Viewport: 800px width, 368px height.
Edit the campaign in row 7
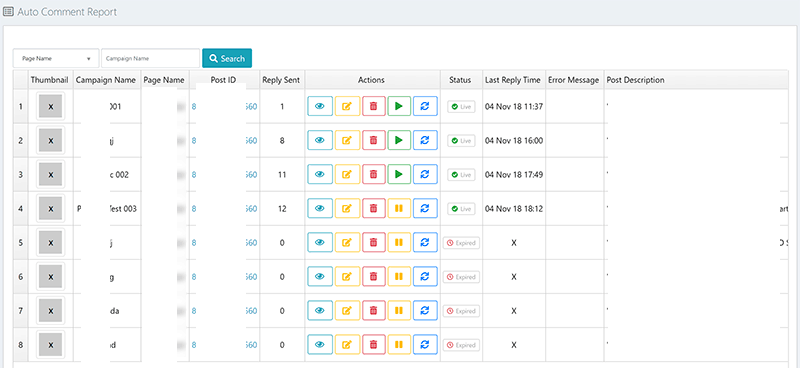(x=347, y=310)
